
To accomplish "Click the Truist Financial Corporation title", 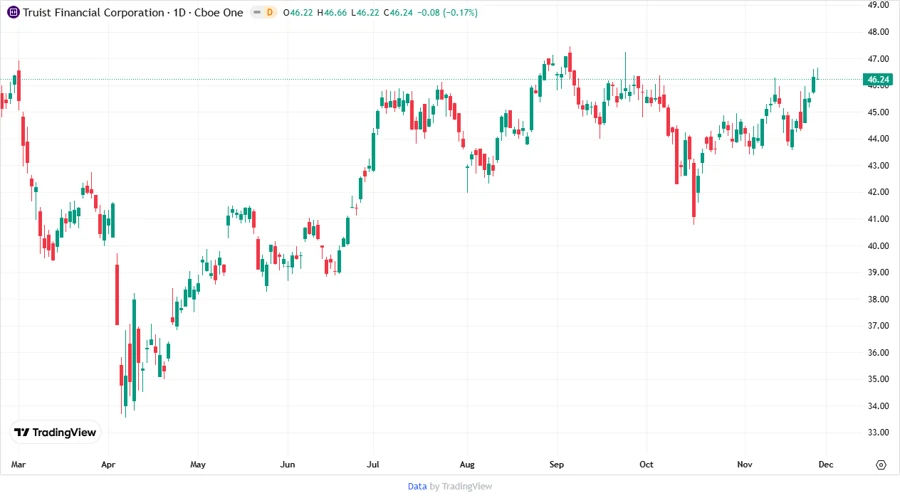I will tap(94, 12).
